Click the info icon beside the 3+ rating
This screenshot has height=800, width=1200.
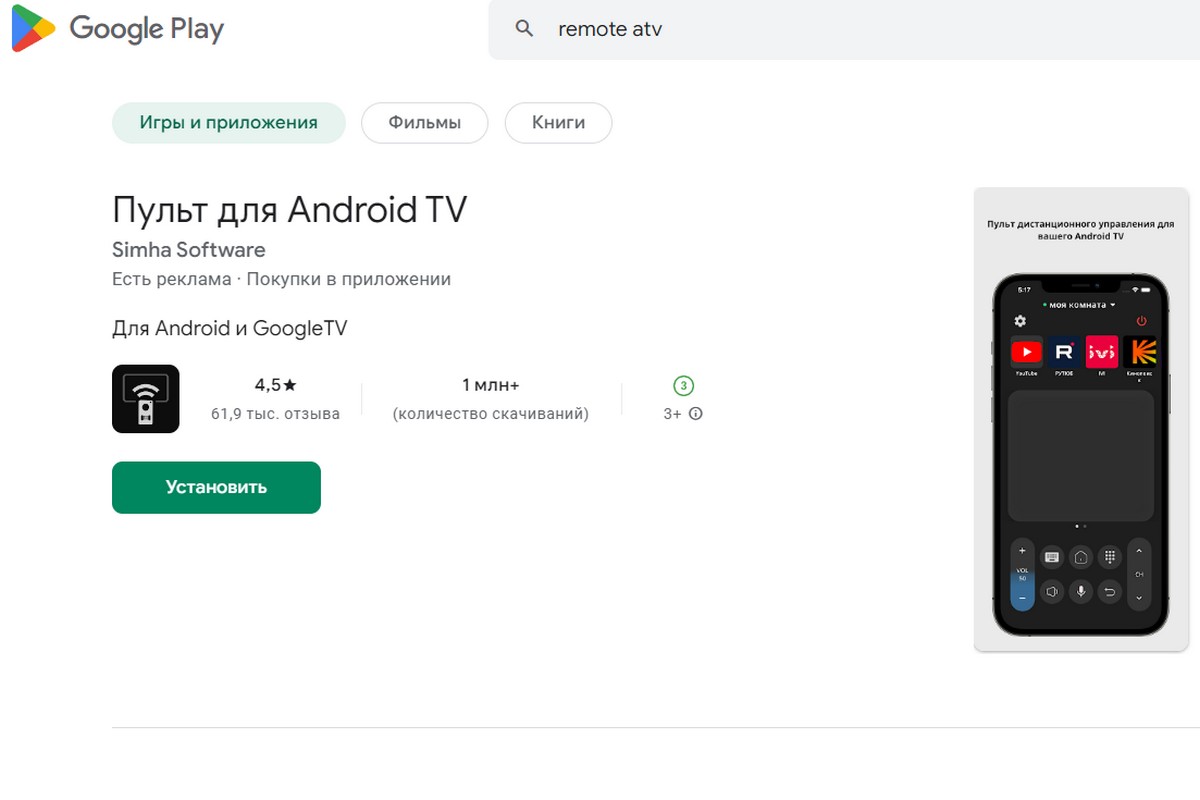(x=696, y=413)
